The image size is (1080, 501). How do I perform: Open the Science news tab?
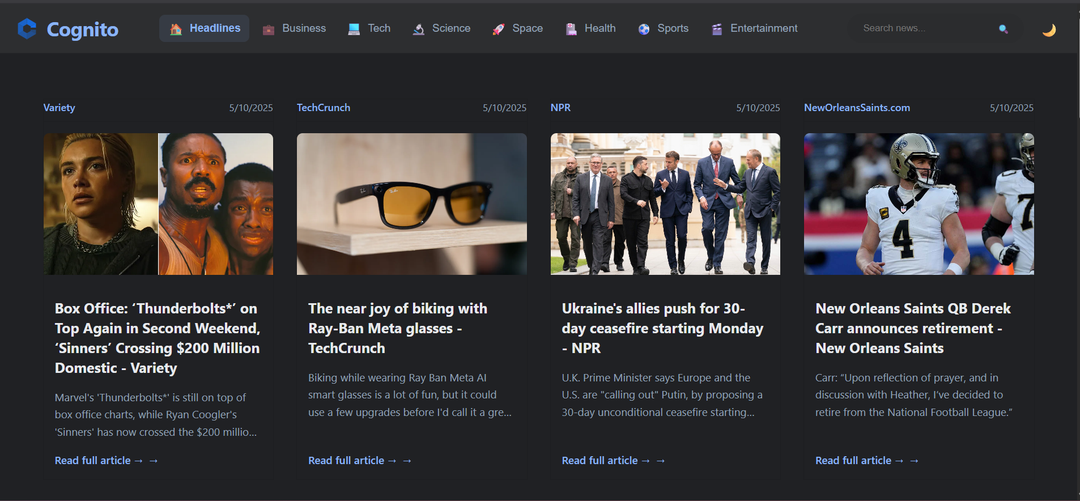442,28
